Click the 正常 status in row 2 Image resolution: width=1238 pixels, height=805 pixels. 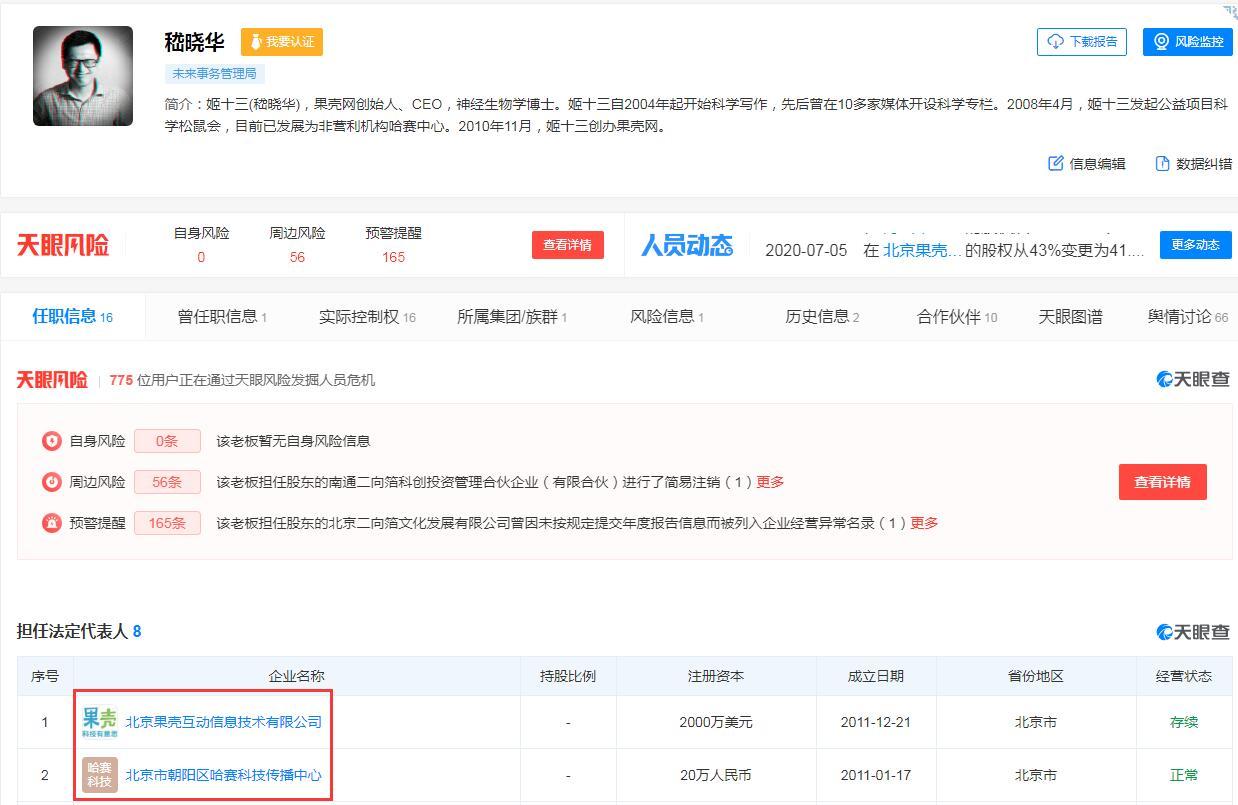pos(1184,775)
